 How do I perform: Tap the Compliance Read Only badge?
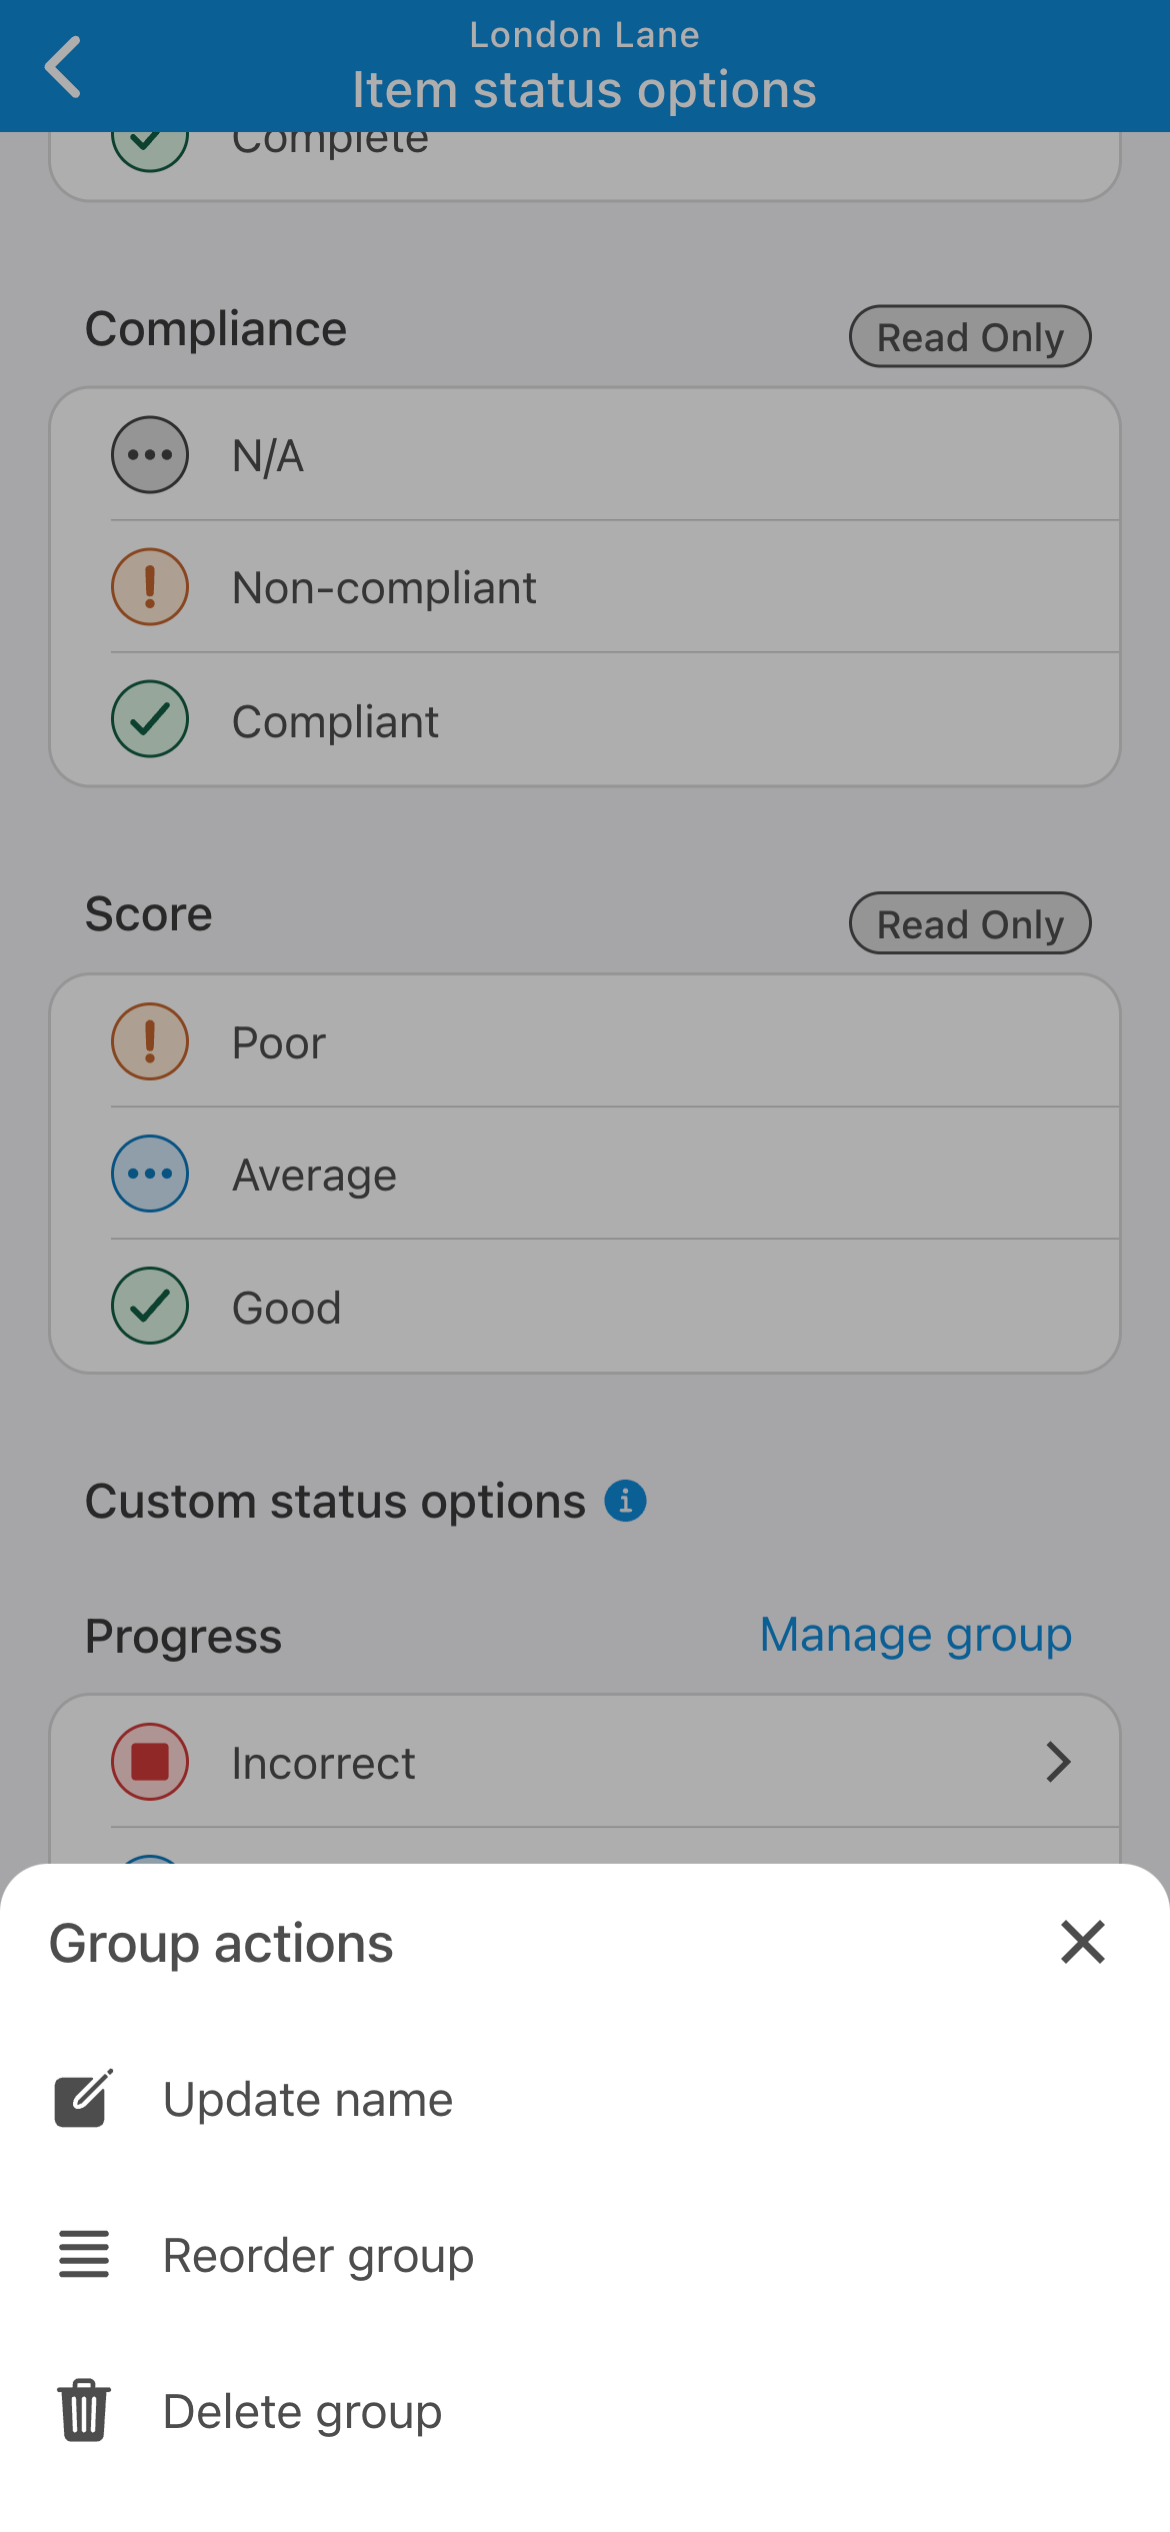(970, 337)
